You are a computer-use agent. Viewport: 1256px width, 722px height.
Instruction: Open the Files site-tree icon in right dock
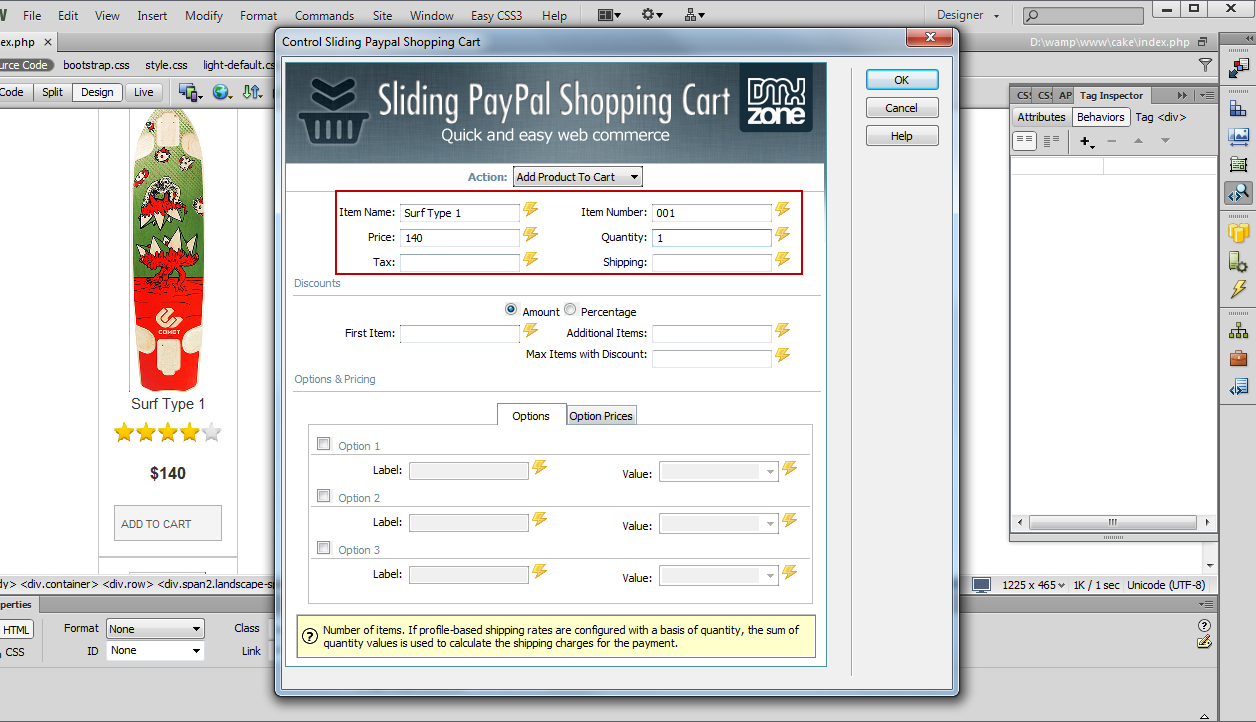click(x=1238, y=330)
